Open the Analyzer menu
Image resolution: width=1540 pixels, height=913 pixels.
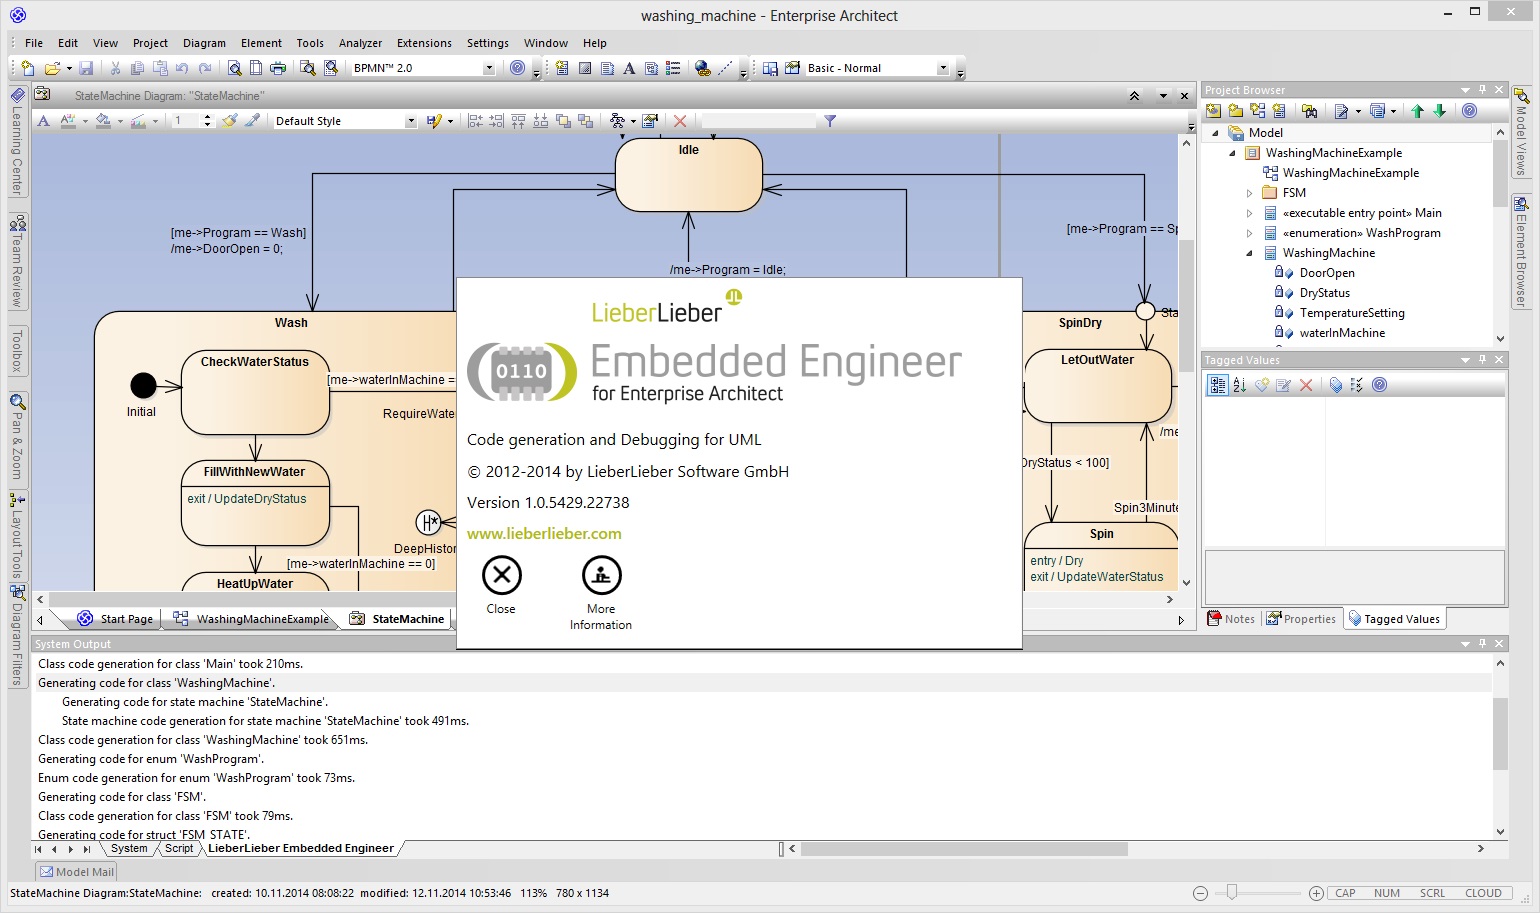(x=360, y=43)
